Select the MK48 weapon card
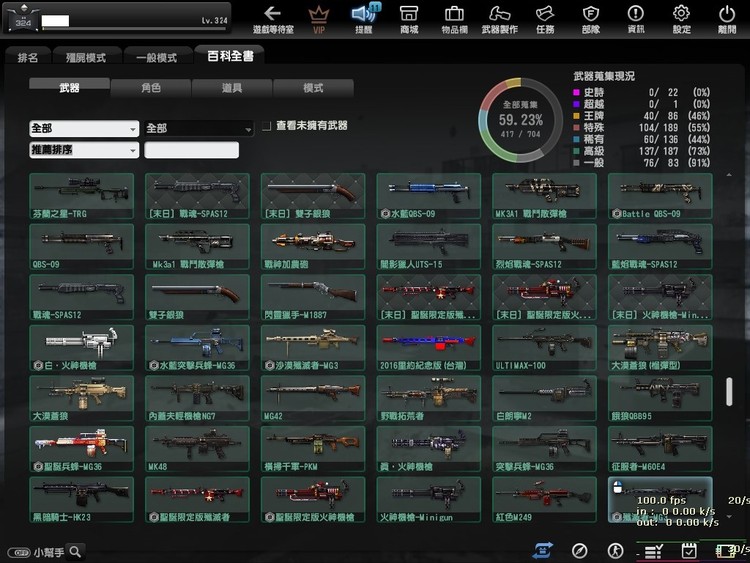Image resolution: width=750 pixels, height=563 pixels. click(x=197, y=449)
